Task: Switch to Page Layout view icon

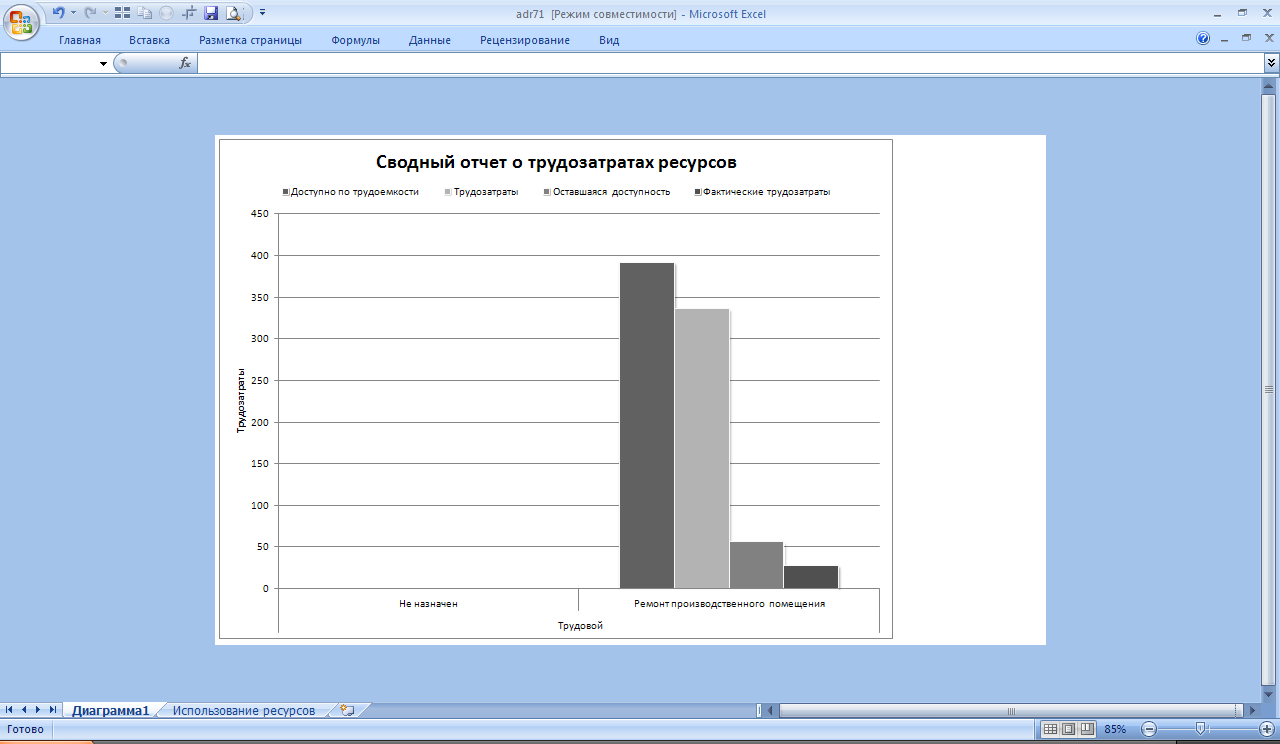Action: [1069, 729]
